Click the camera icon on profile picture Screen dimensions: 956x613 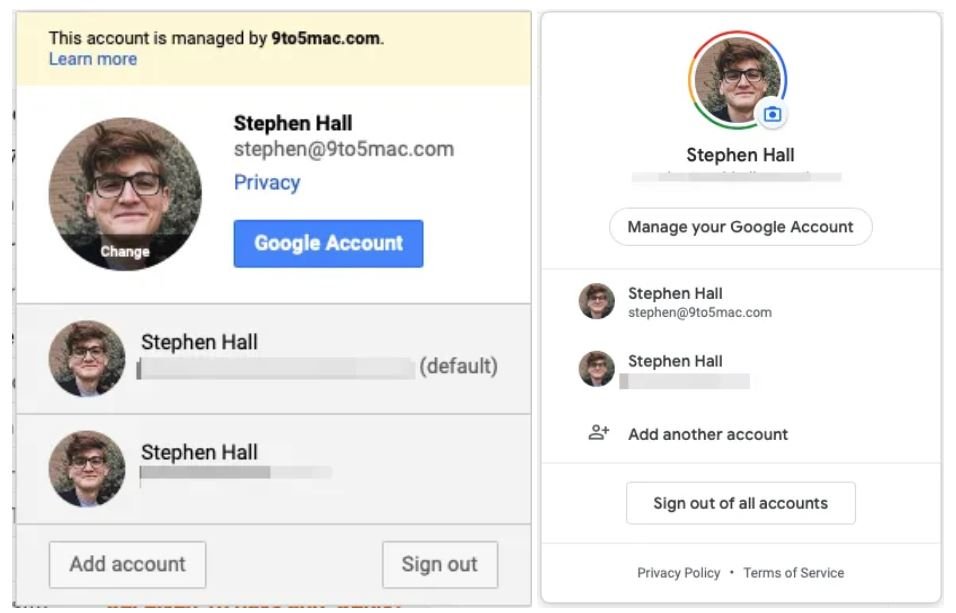point(771,115)
